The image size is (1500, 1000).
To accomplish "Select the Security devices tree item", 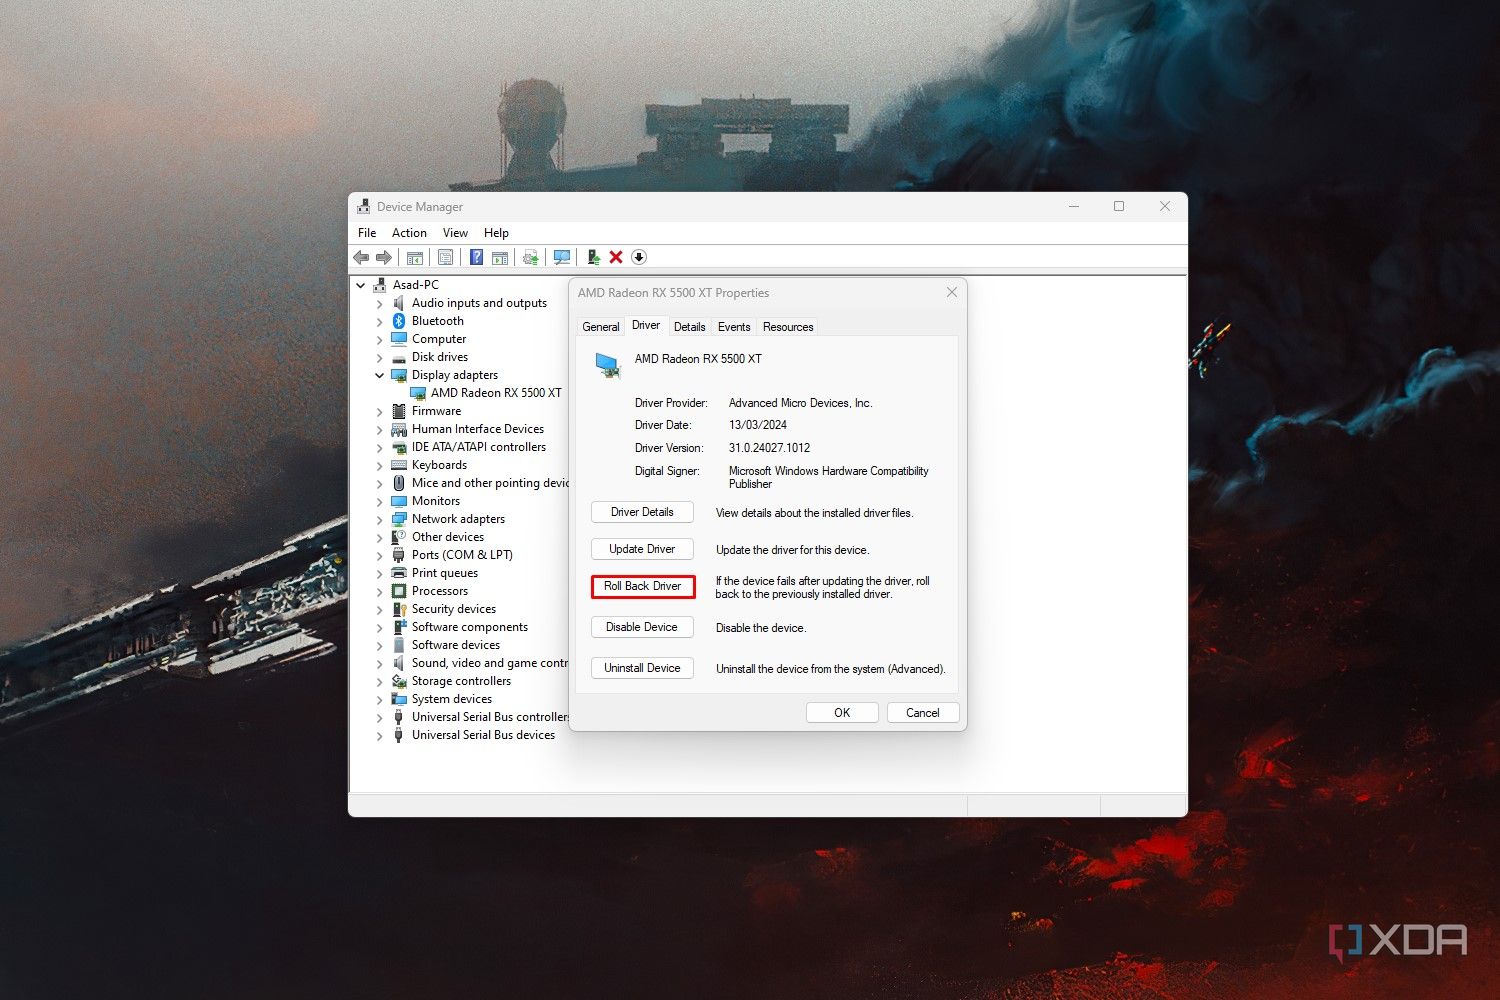I will pos(454,609).
